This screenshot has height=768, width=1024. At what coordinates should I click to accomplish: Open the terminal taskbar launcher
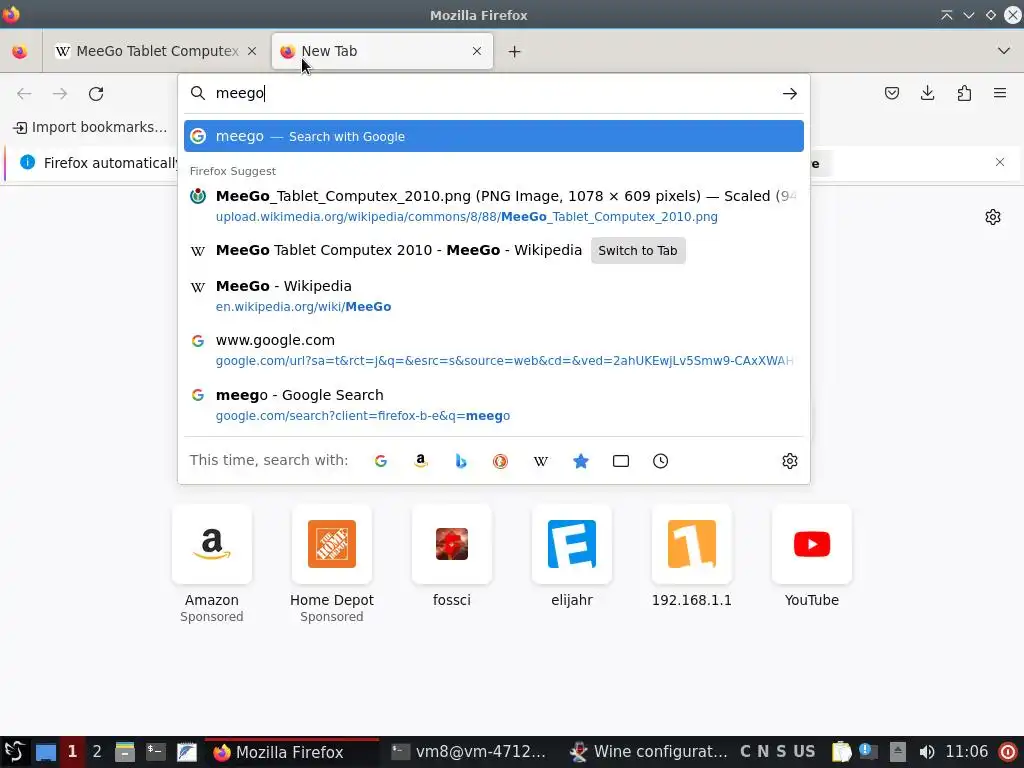coord(155,752)
